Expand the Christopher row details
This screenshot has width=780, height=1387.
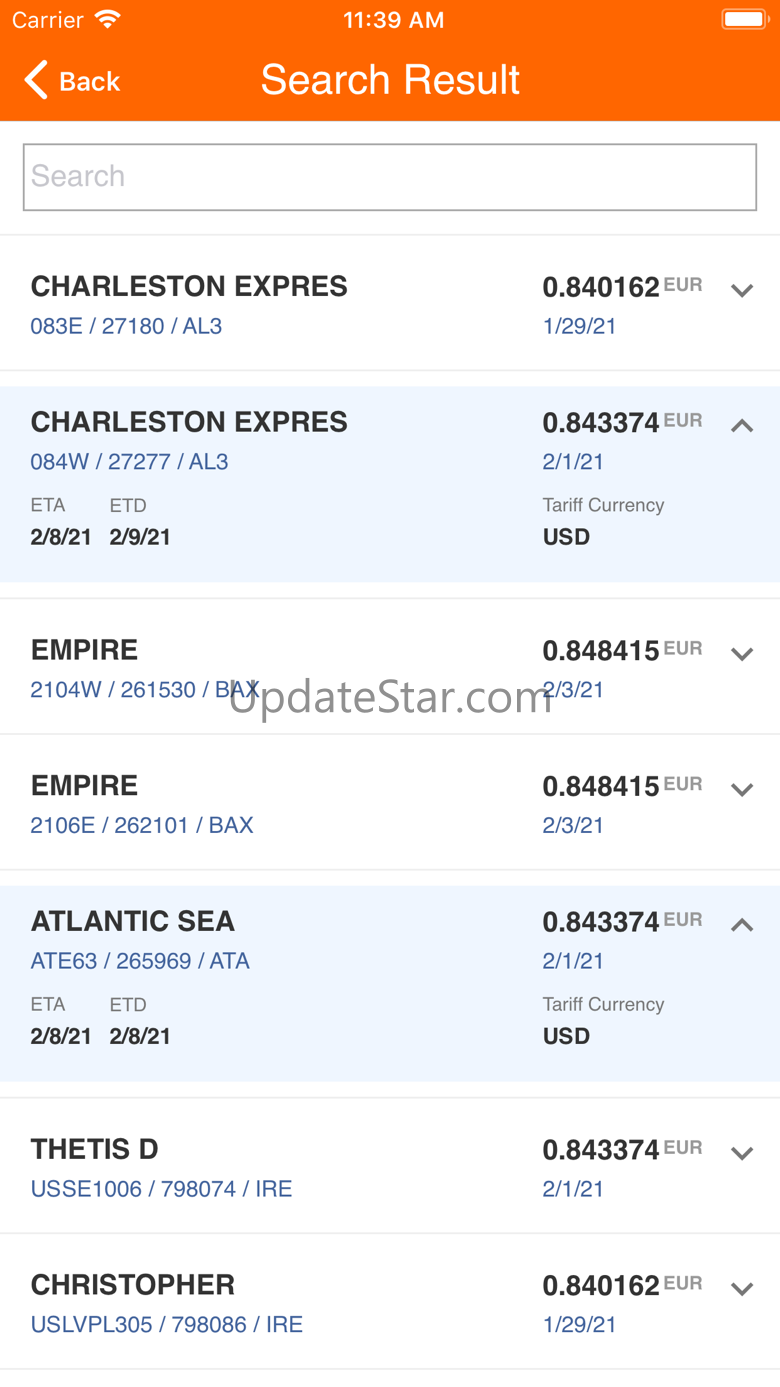coord(741,1289)
